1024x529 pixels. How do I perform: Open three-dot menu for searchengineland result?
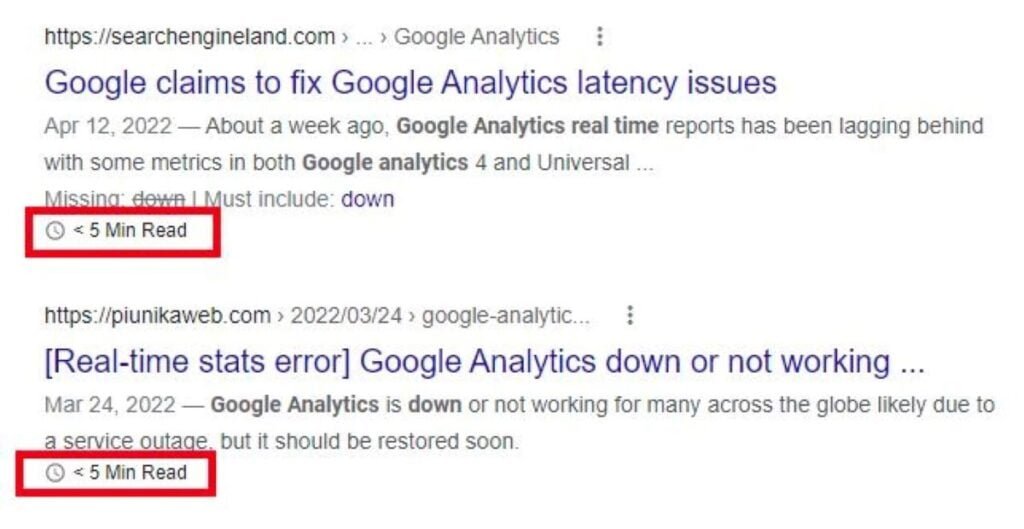(x=599, y=37)
